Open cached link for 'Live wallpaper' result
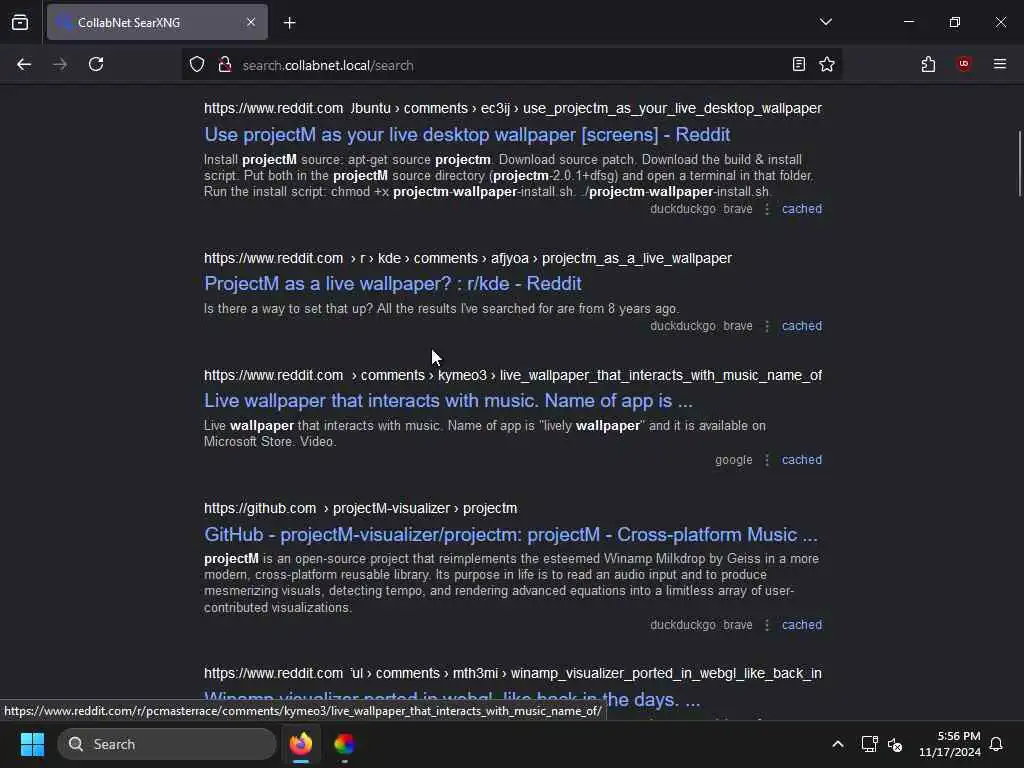Screen dimensions: 1024x768 (x=802, y=460)
